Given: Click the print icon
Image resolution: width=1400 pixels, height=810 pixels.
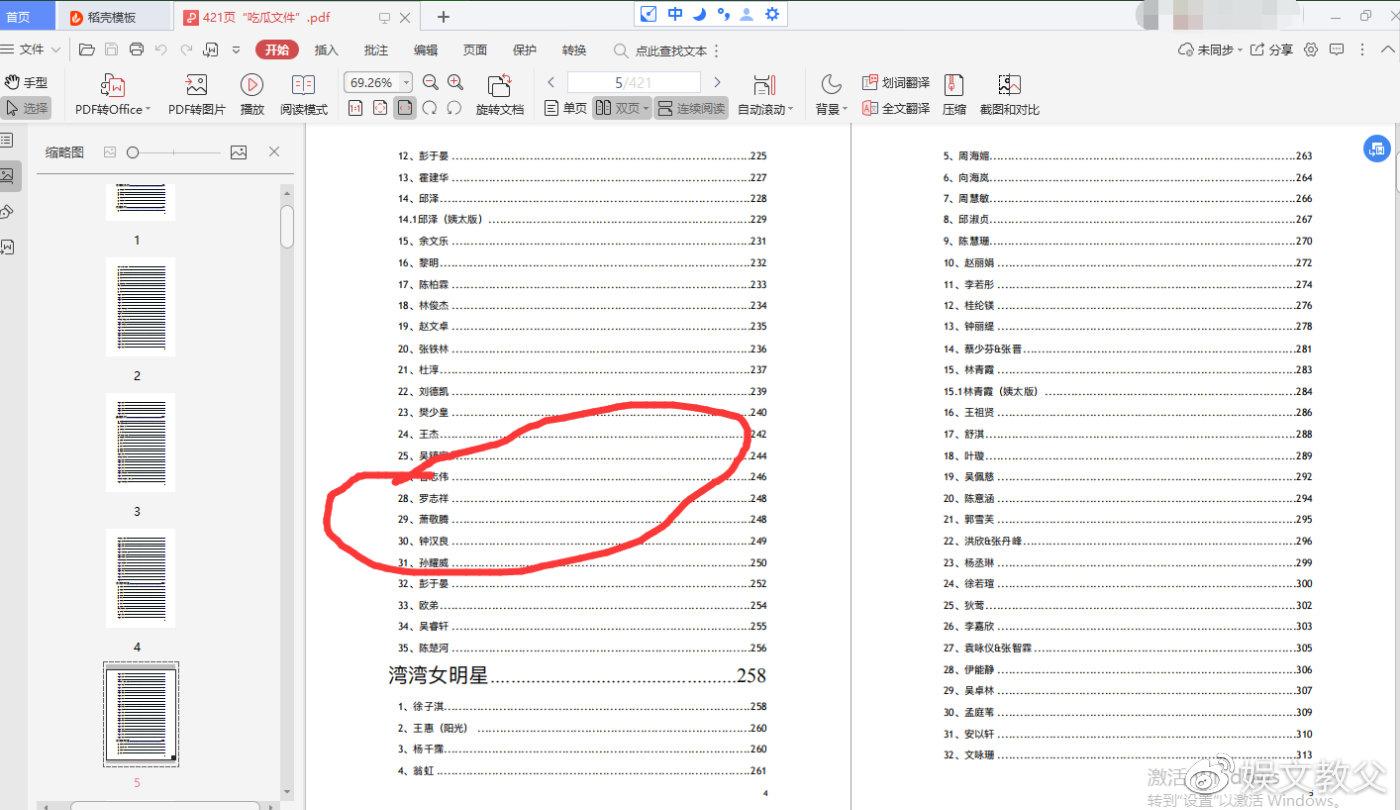Looking at the screenshot, I should coord(136,50).
